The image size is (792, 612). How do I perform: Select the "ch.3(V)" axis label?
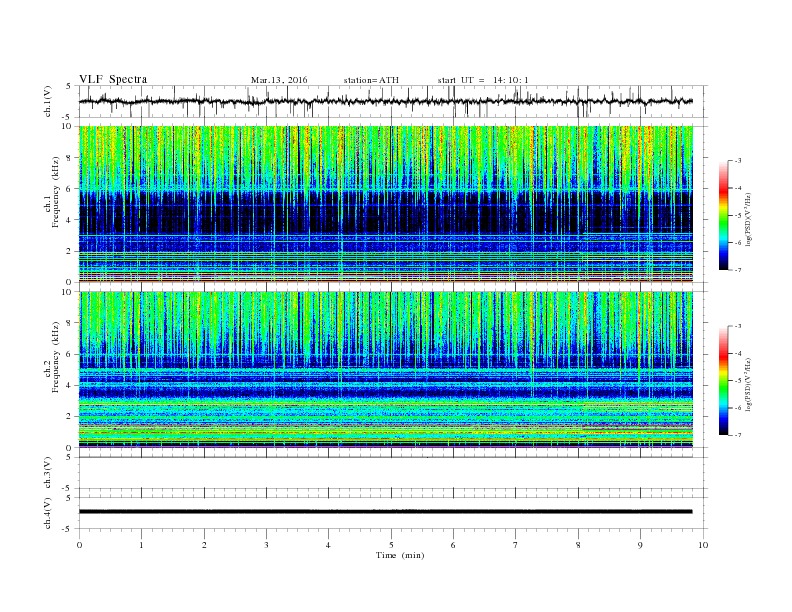click(x=48, y=473)
